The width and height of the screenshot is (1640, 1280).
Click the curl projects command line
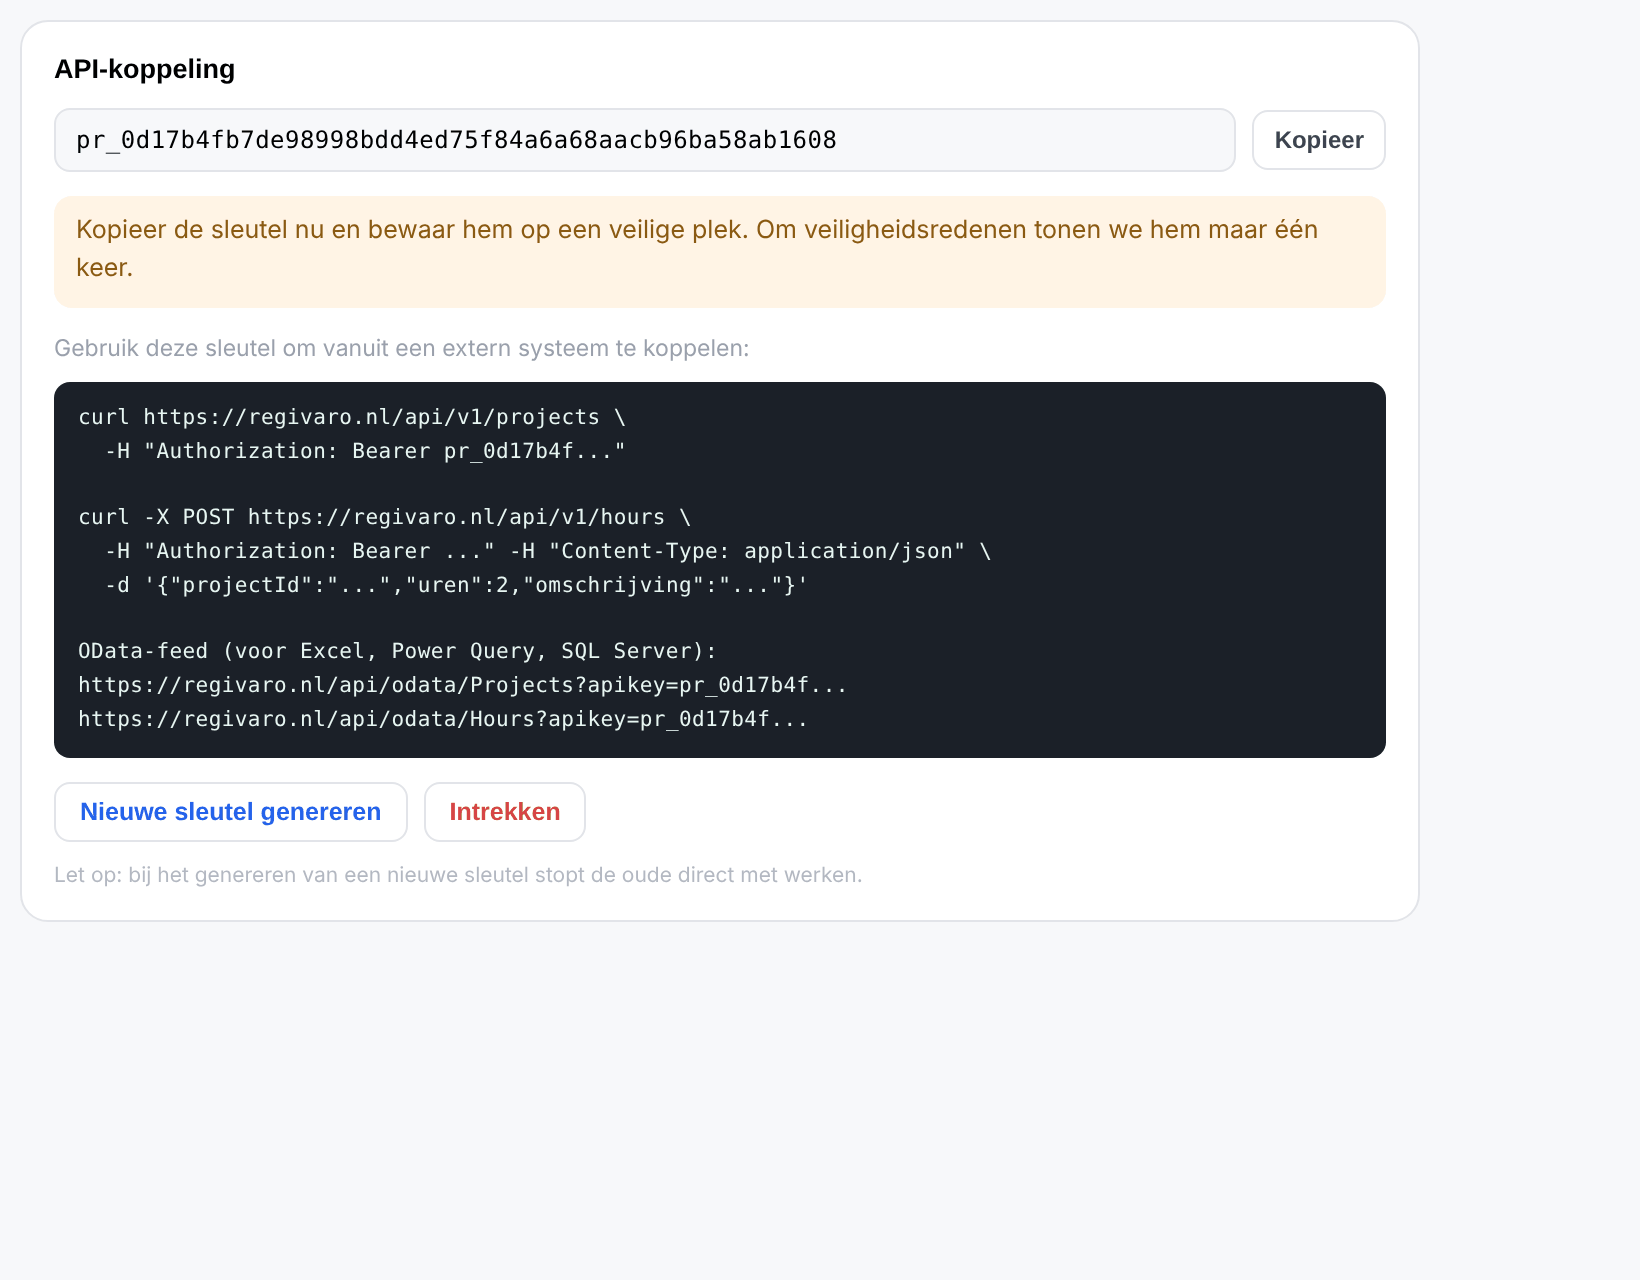[352, 417]
